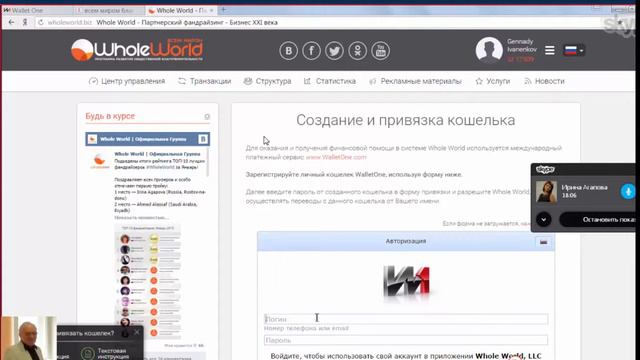
Task: Open the user avatar profile picture
Action: (x=489, y=50)
